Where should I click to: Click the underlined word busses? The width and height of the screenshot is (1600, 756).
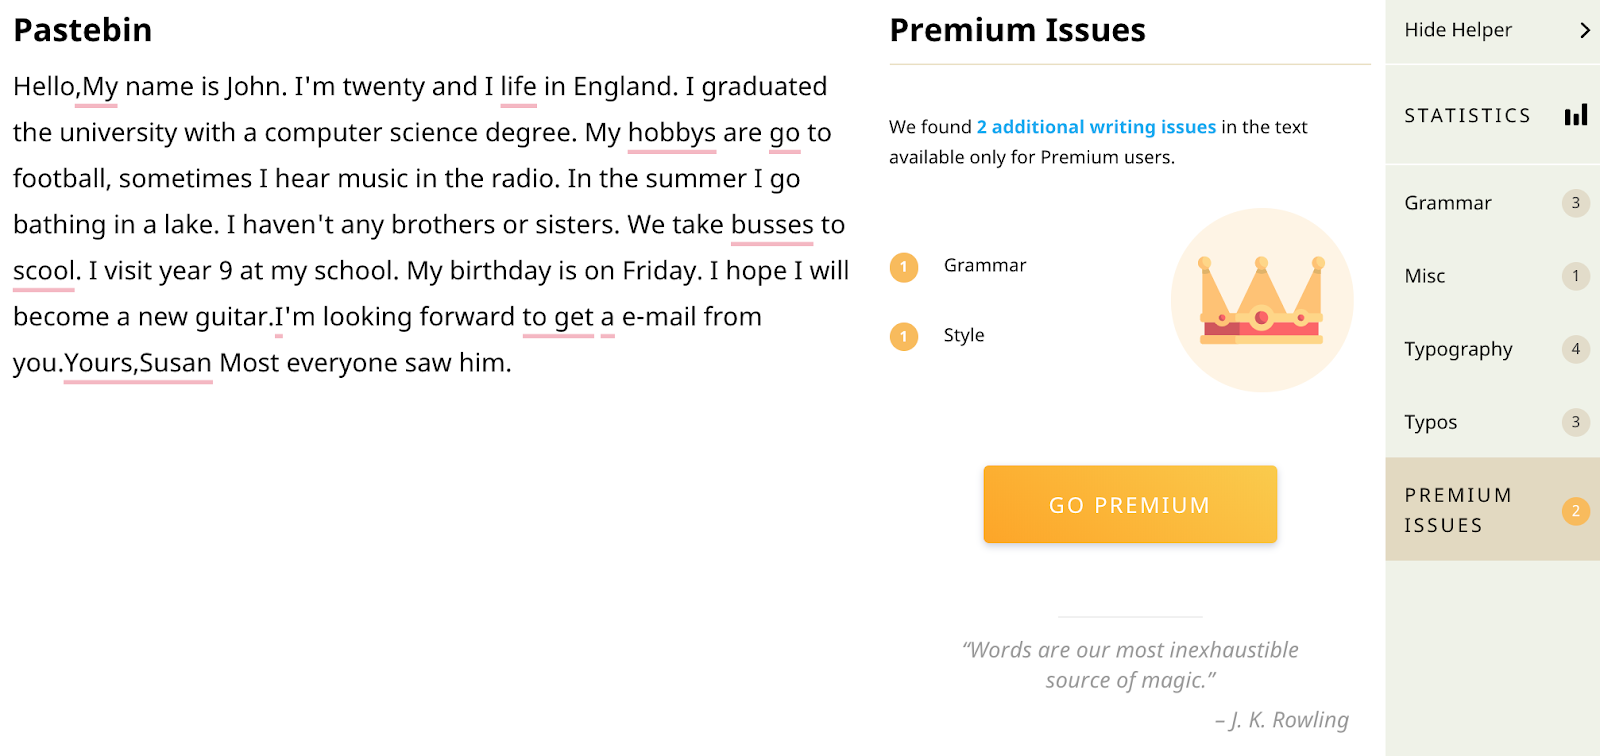(x=772, y=225)
